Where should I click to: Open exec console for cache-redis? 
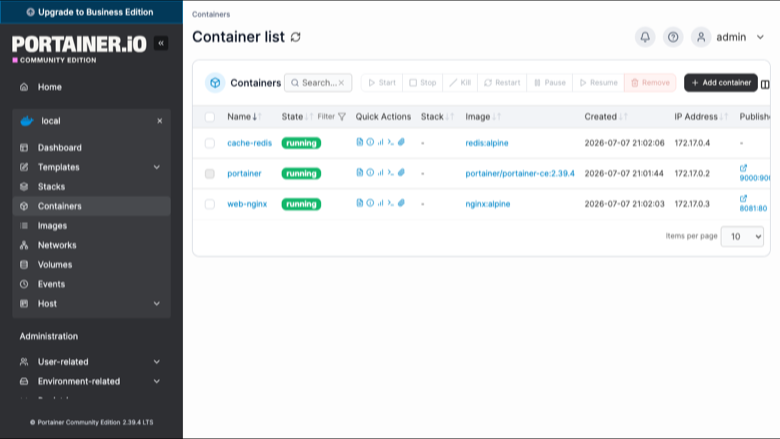coord(390,142)
